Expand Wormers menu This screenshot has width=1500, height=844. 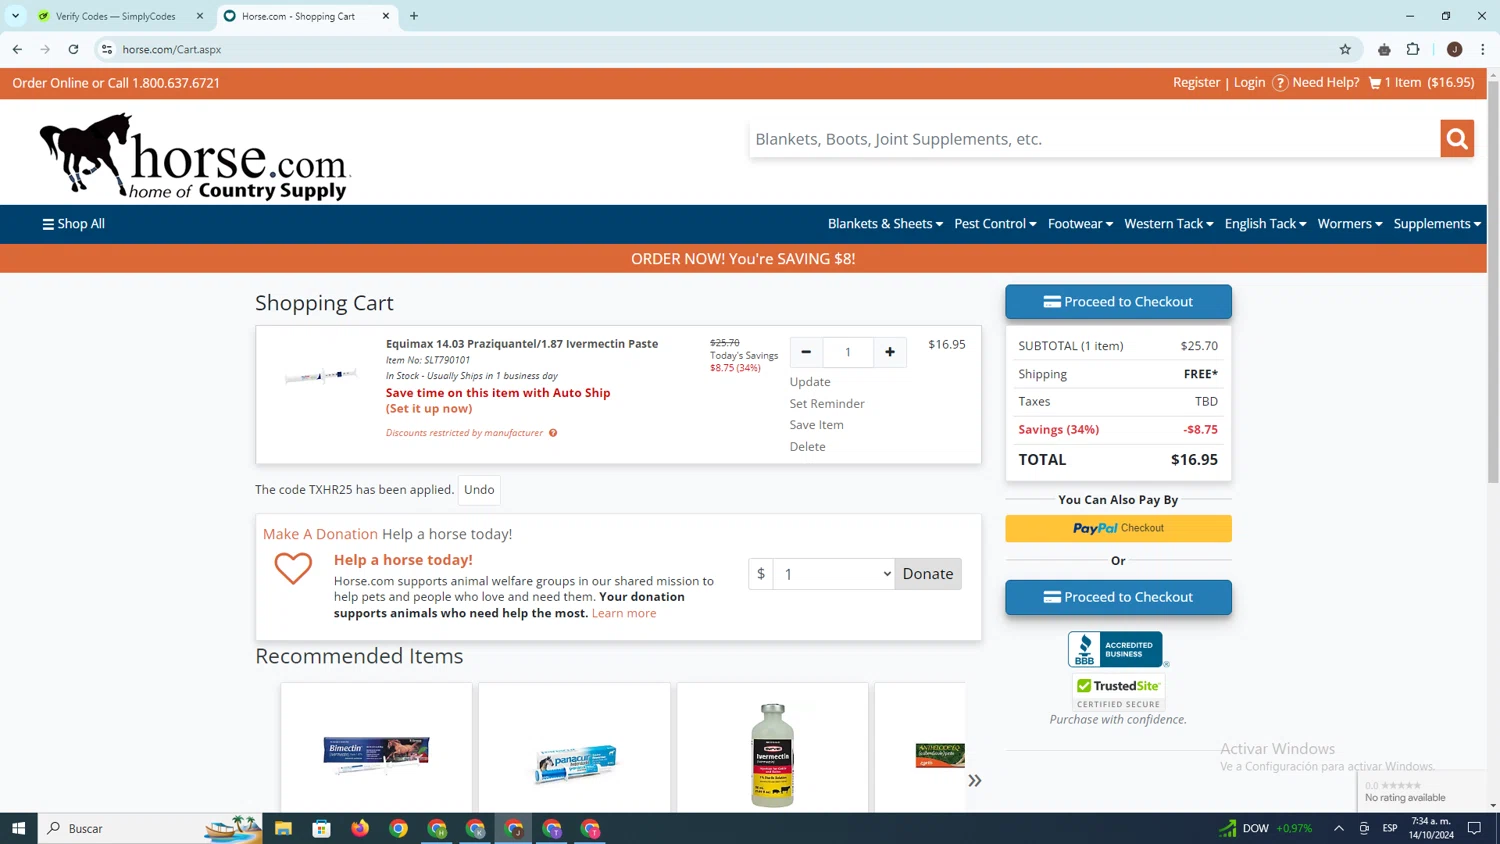point(1350,224)
